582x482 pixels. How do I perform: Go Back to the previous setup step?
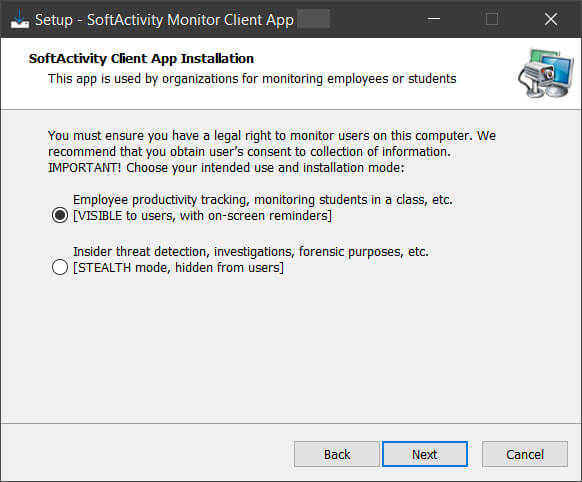pos(337,454)
